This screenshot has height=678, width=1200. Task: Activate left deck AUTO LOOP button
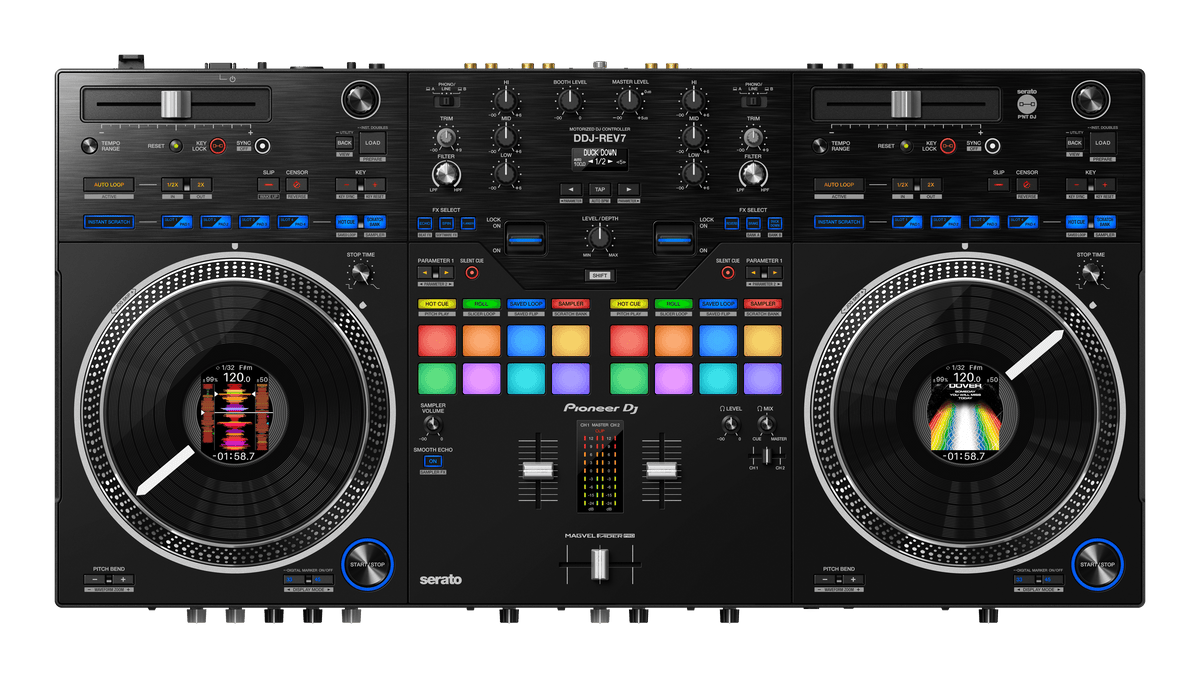(x=109, y=185)
